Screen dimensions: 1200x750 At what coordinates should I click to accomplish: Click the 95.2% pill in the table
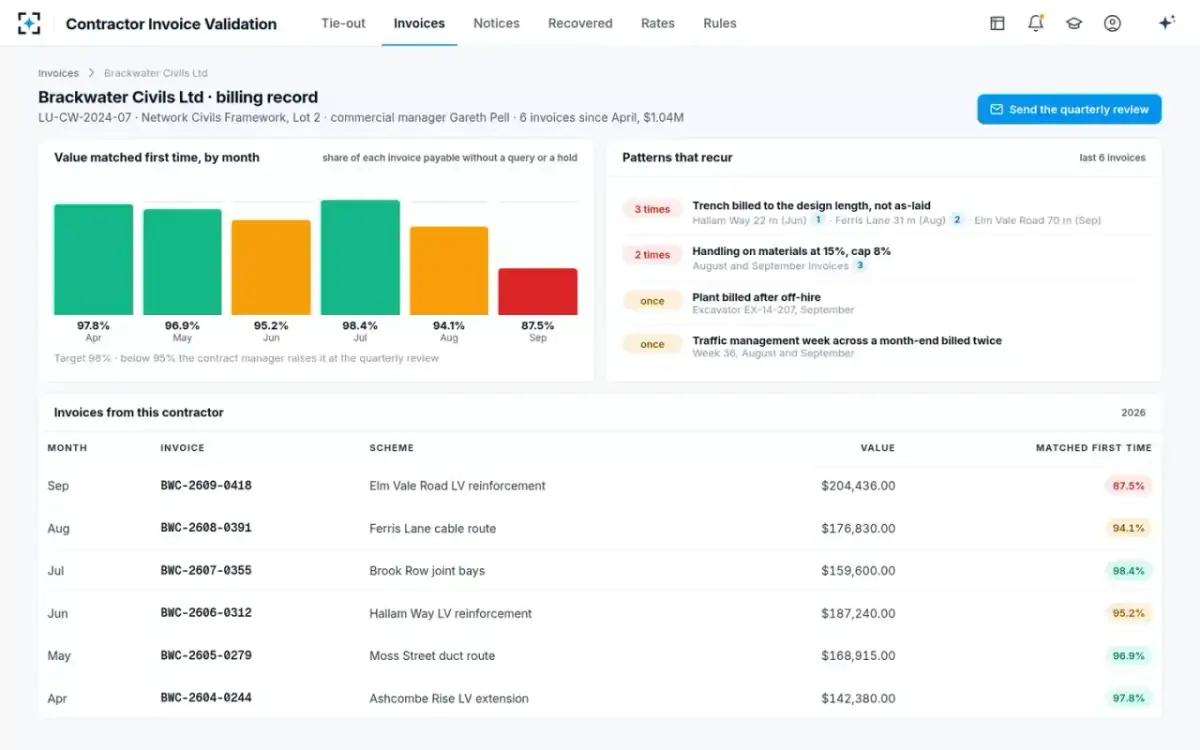point(1128,613)
